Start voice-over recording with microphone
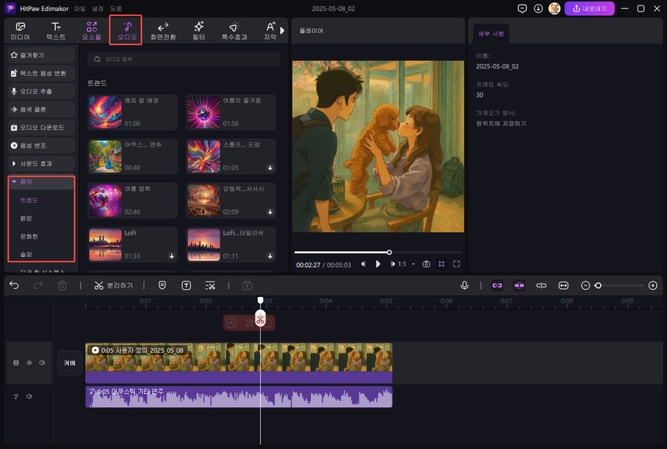 (x=465, y=285)
